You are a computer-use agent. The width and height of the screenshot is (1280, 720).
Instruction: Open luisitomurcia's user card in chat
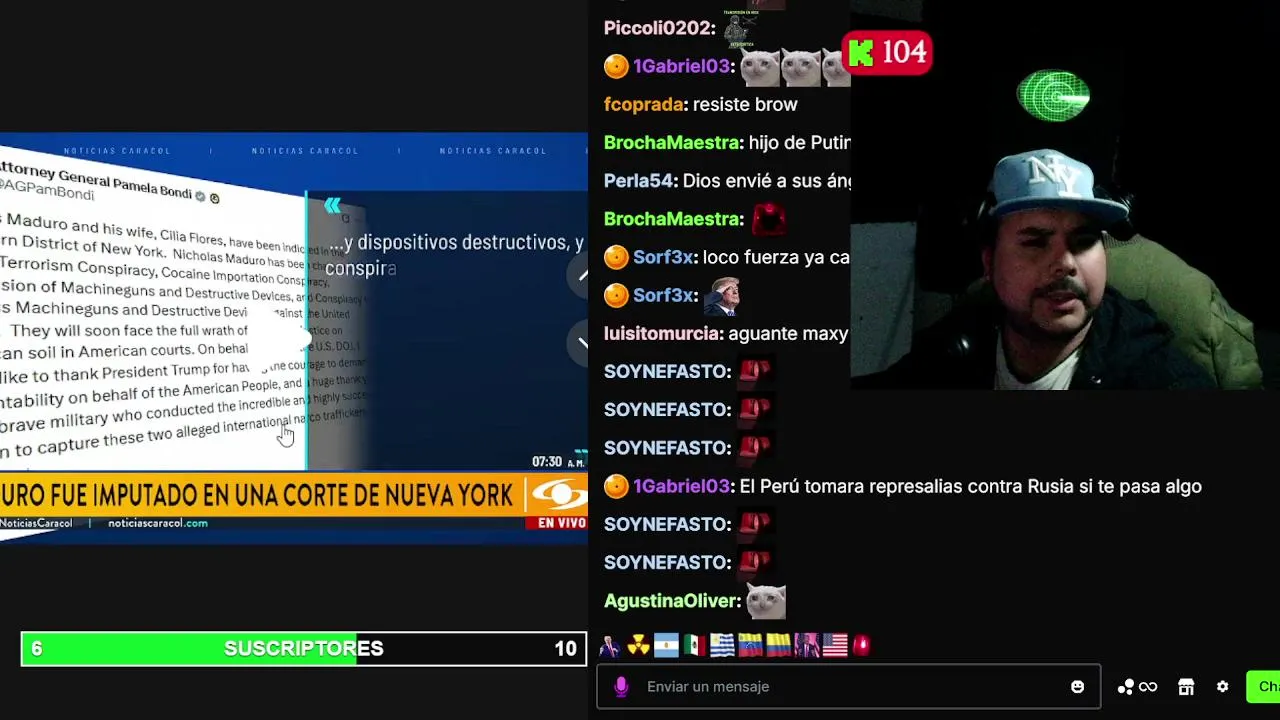(x=663, y=333)
